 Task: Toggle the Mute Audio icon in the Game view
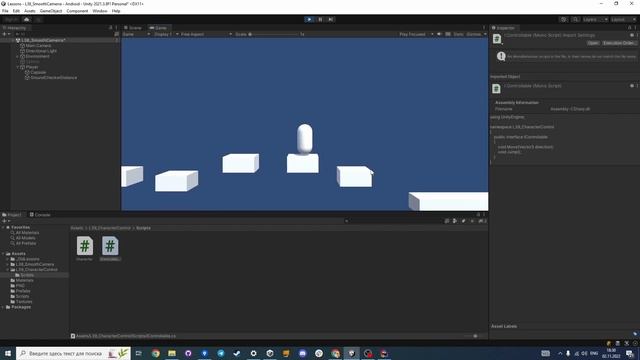click(440, 34)
